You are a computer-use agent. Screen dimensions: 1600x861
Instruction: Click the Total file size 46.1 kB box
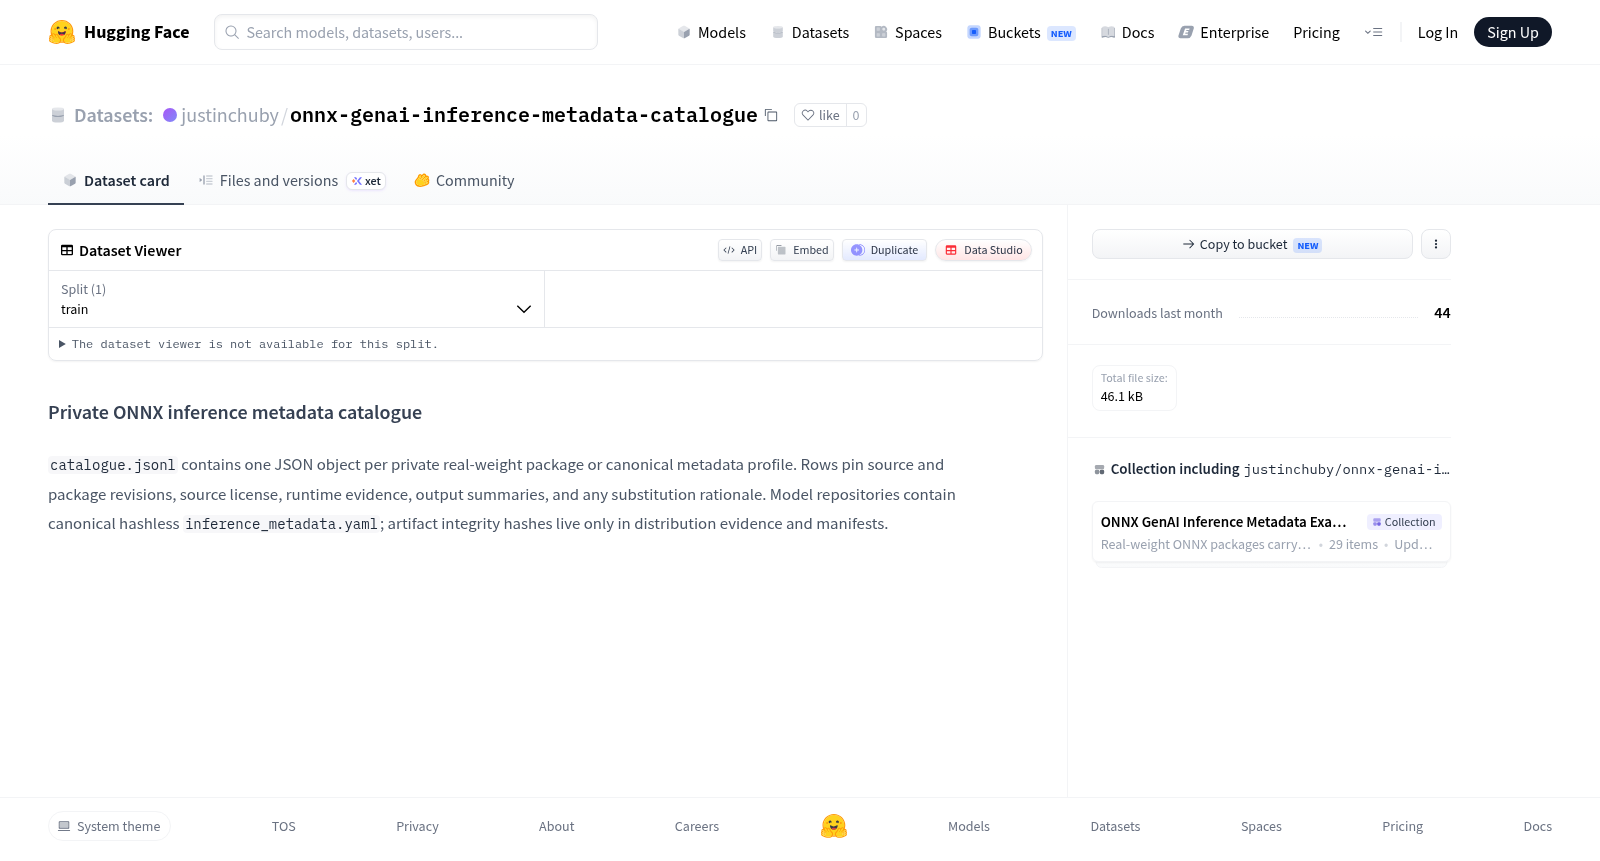coord(1134,388)
